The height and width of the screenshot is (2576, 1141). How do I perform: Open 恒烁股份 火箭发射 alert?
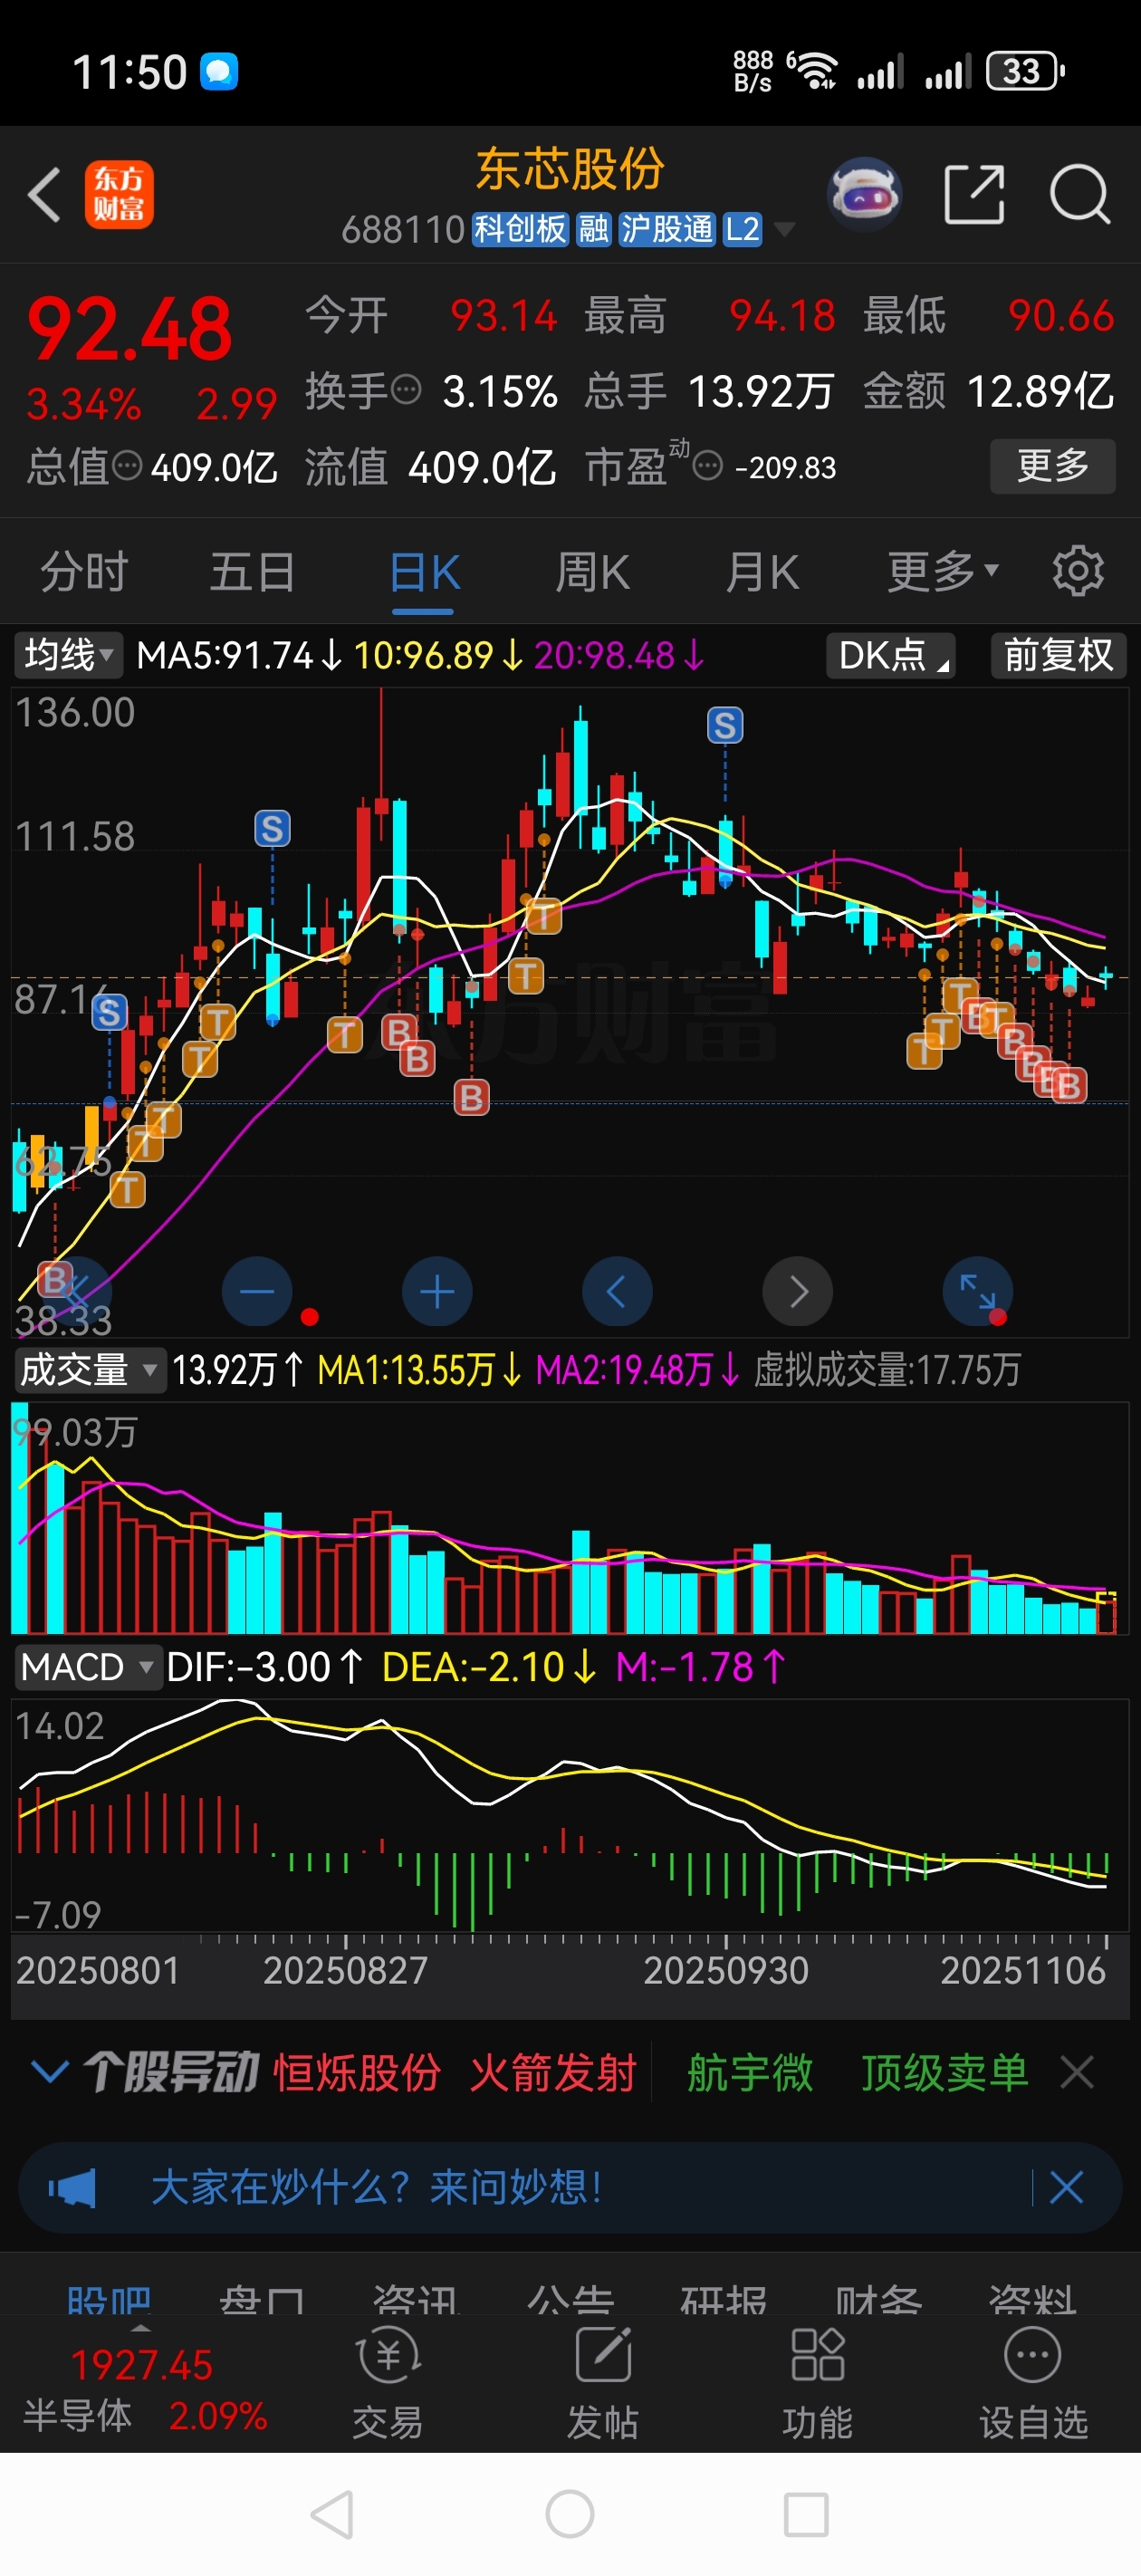[x=455, y=2072]
